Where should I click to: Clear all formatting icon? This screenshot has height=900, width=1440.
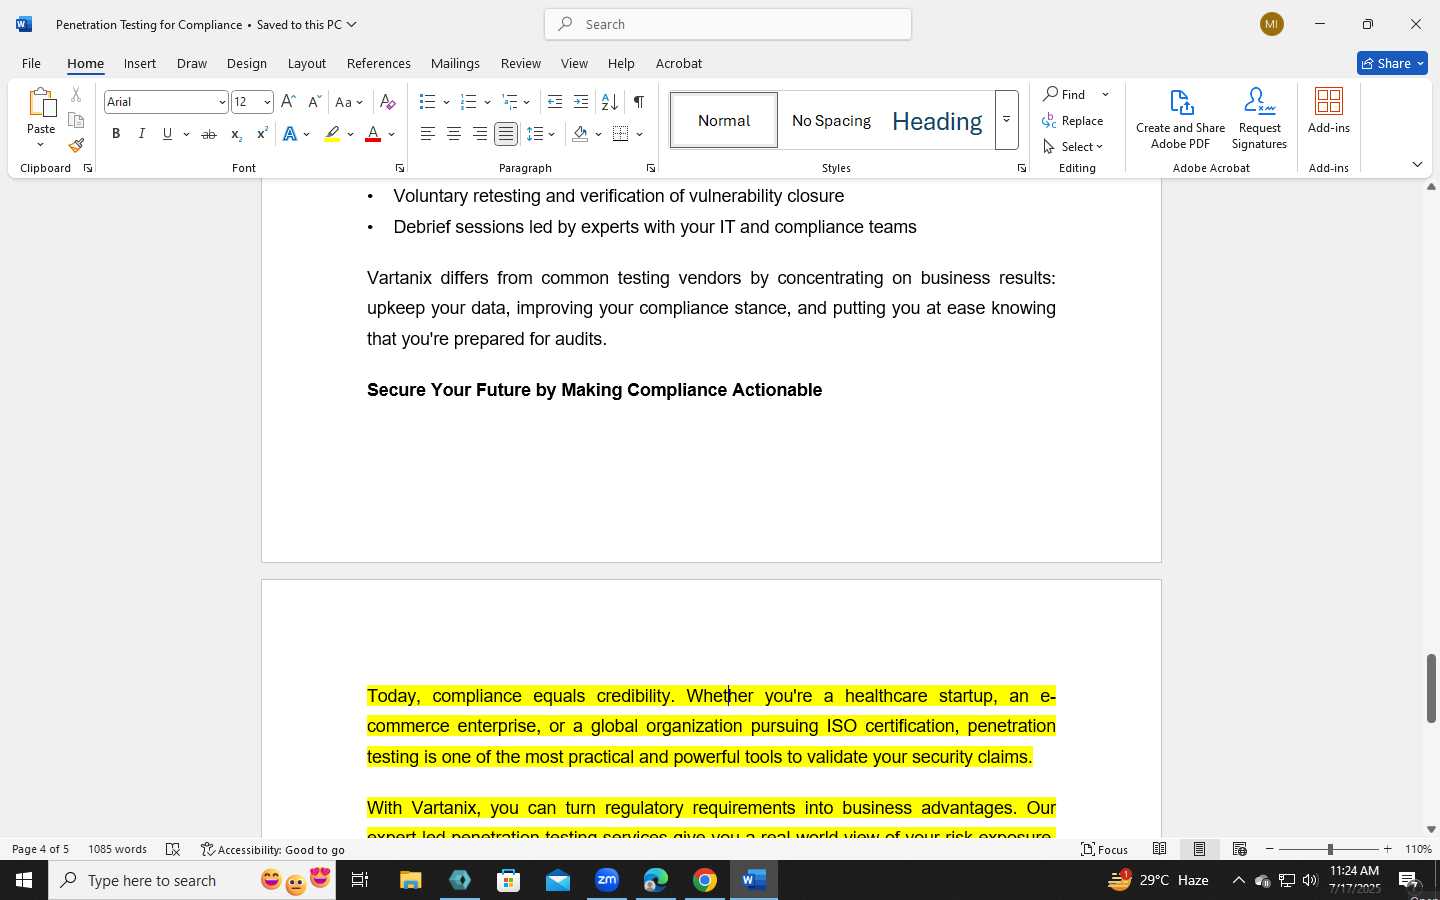[x=388, y=102]
